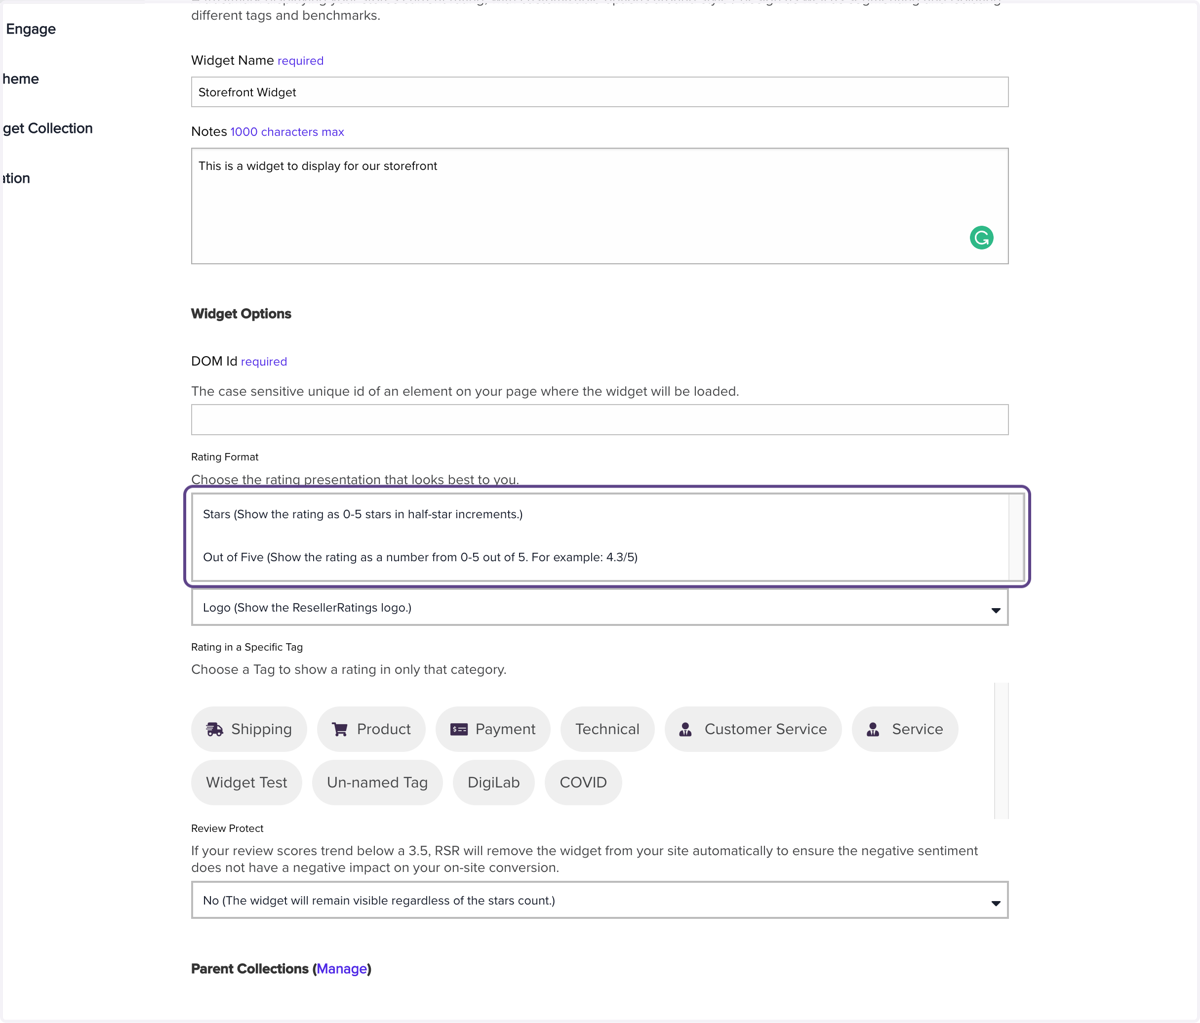
Task: Click the truck icon on Shipping tag
Action: pyautogui.click(x=215, y=729)
